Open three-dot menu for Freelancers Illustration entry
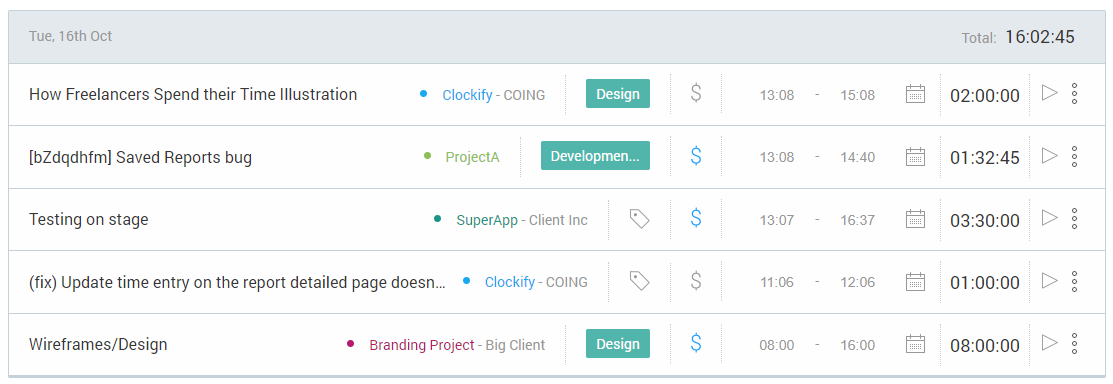Image resolution: width=1113 pixels, height=384 pixels. click(x=1074, y=94)
